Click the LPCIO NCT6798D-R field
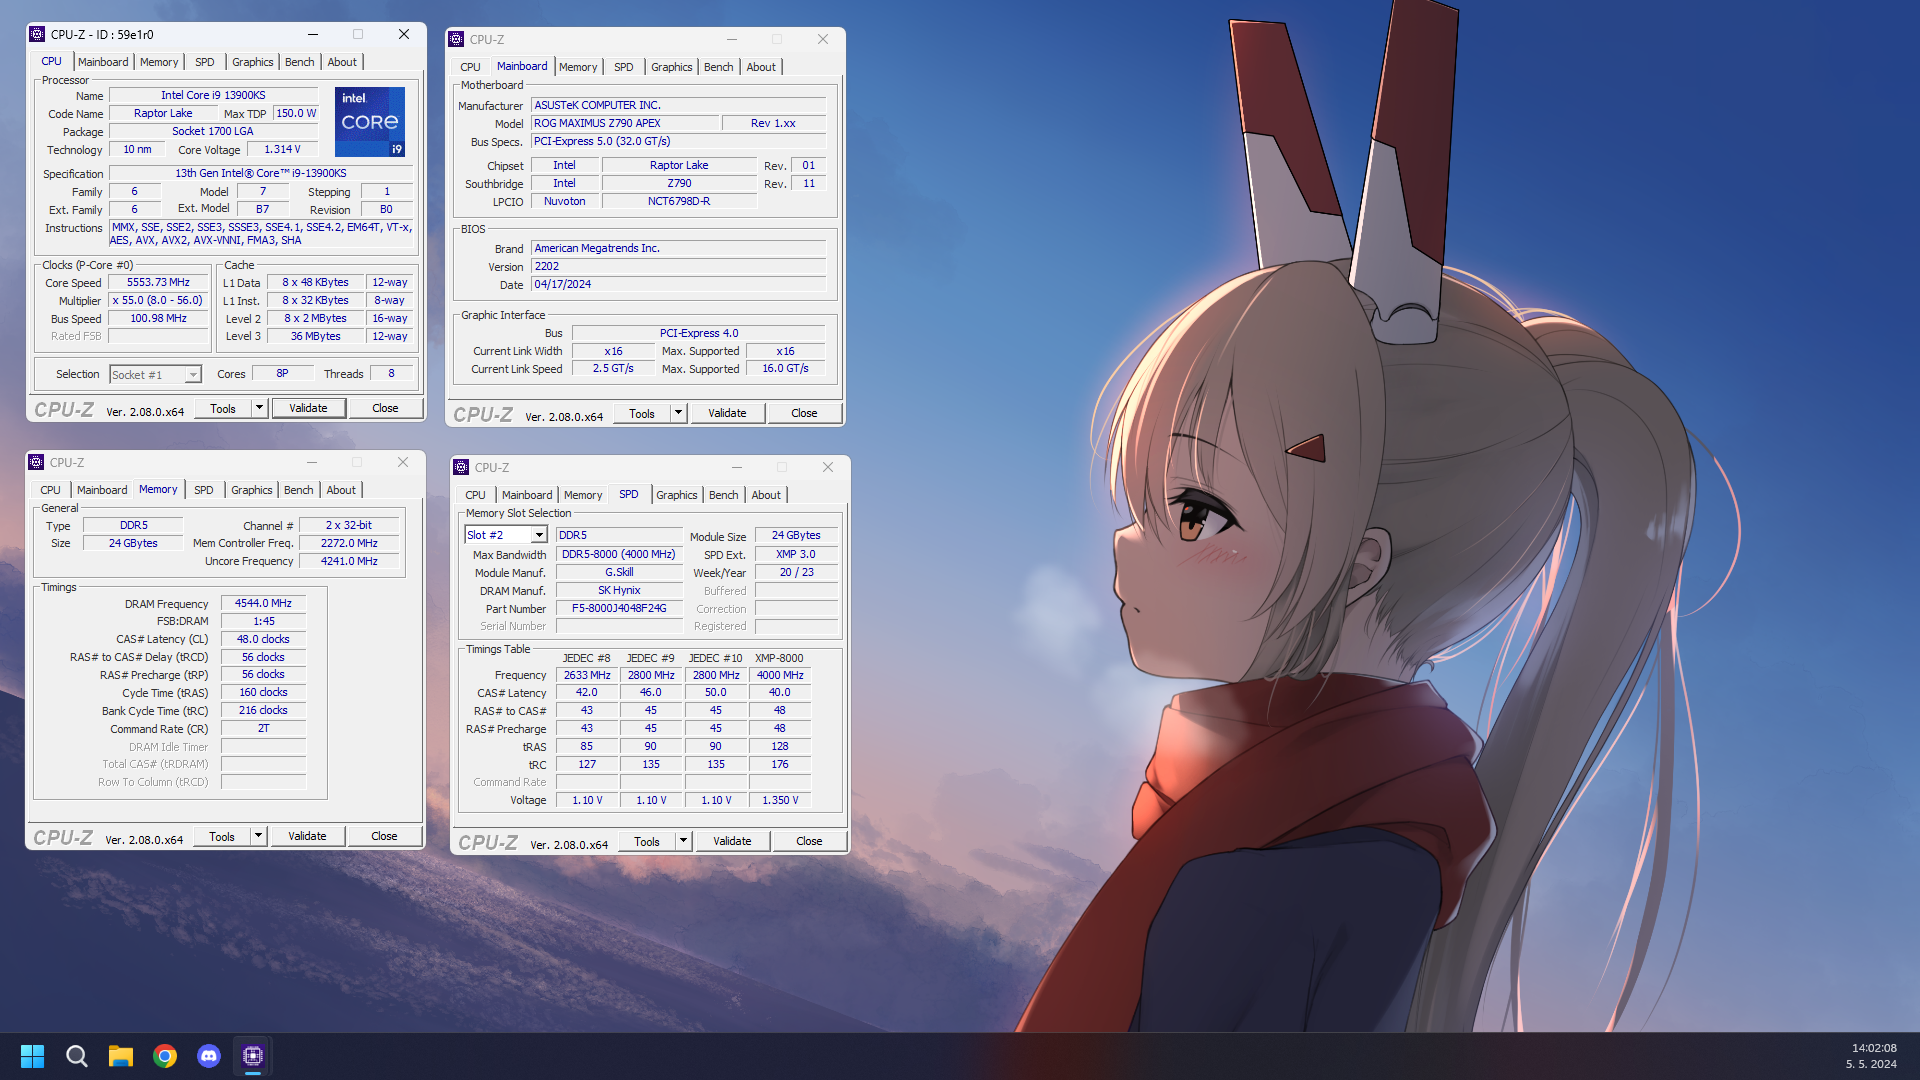Image resolution: width=1920 pixels, height=1080 pixels. click(679, 201)
